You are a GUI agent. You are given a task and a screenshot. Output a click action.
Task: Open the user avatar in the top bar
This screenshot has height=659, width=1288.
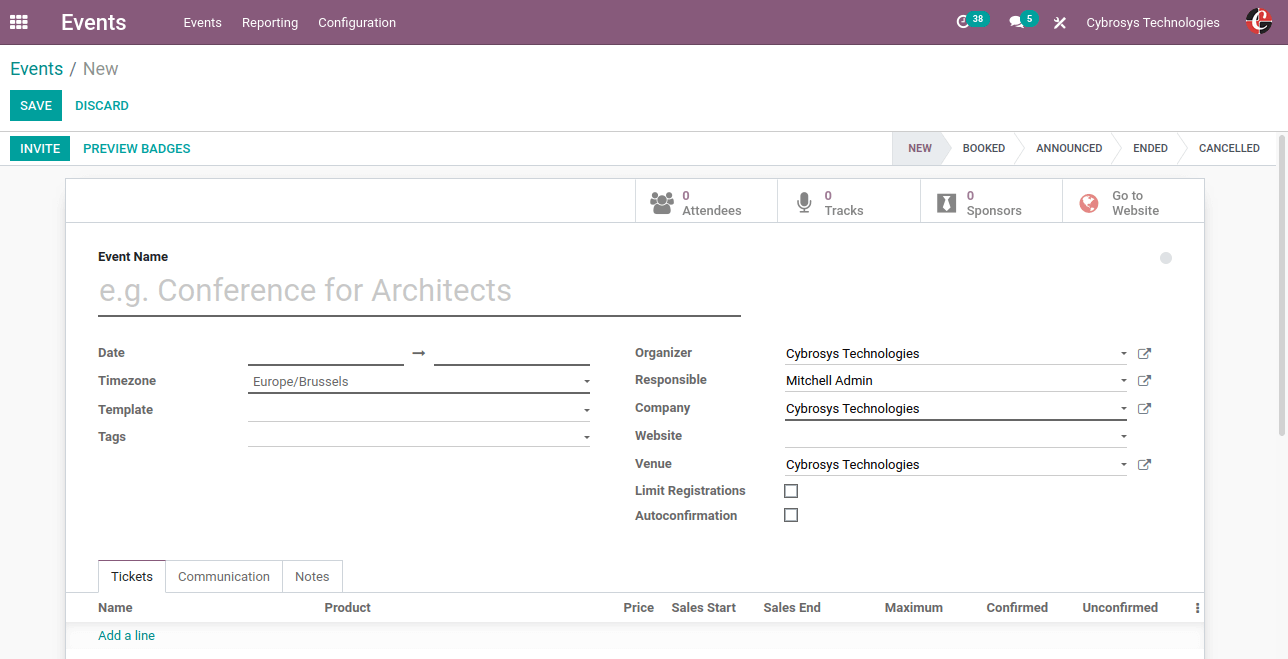[1259, 22]
